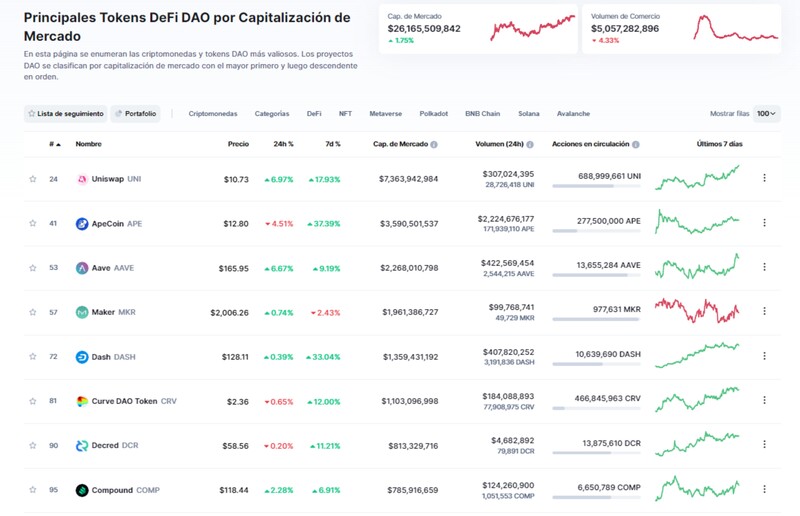Click Maker price $2,006.26
800x516 pixels.
(230, 312)
